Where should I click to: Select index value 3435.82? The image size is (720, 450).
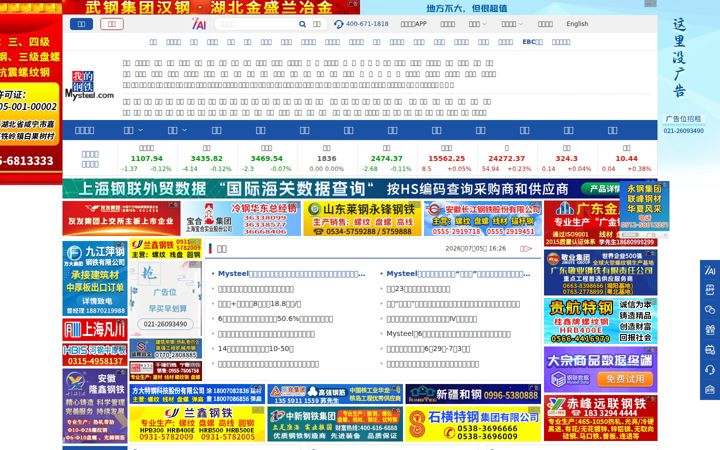(x=207, y=158)
